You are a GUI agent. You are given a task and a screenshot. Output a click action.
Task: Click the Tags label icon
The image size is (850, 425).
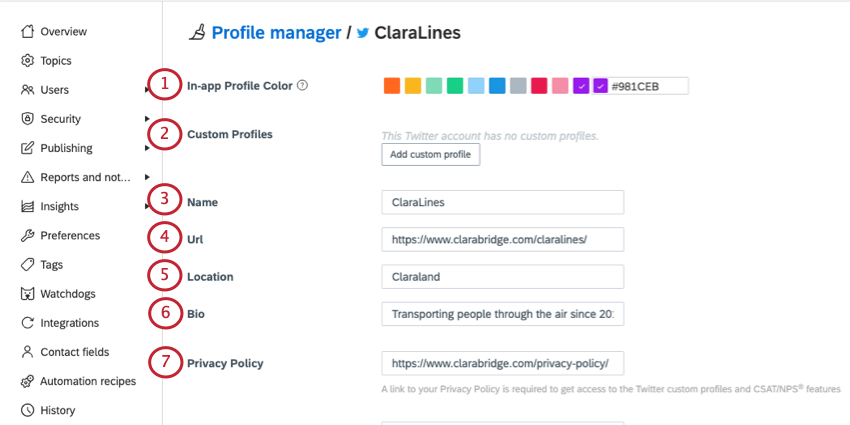point(27,265)
